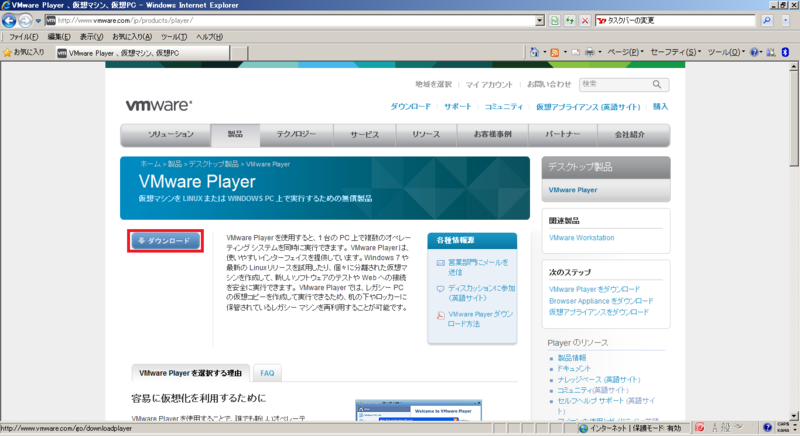Viewport: 800px width, 436px height.
Task: Click the blue help icon in the language bar
Action: (x=767, y=427)
